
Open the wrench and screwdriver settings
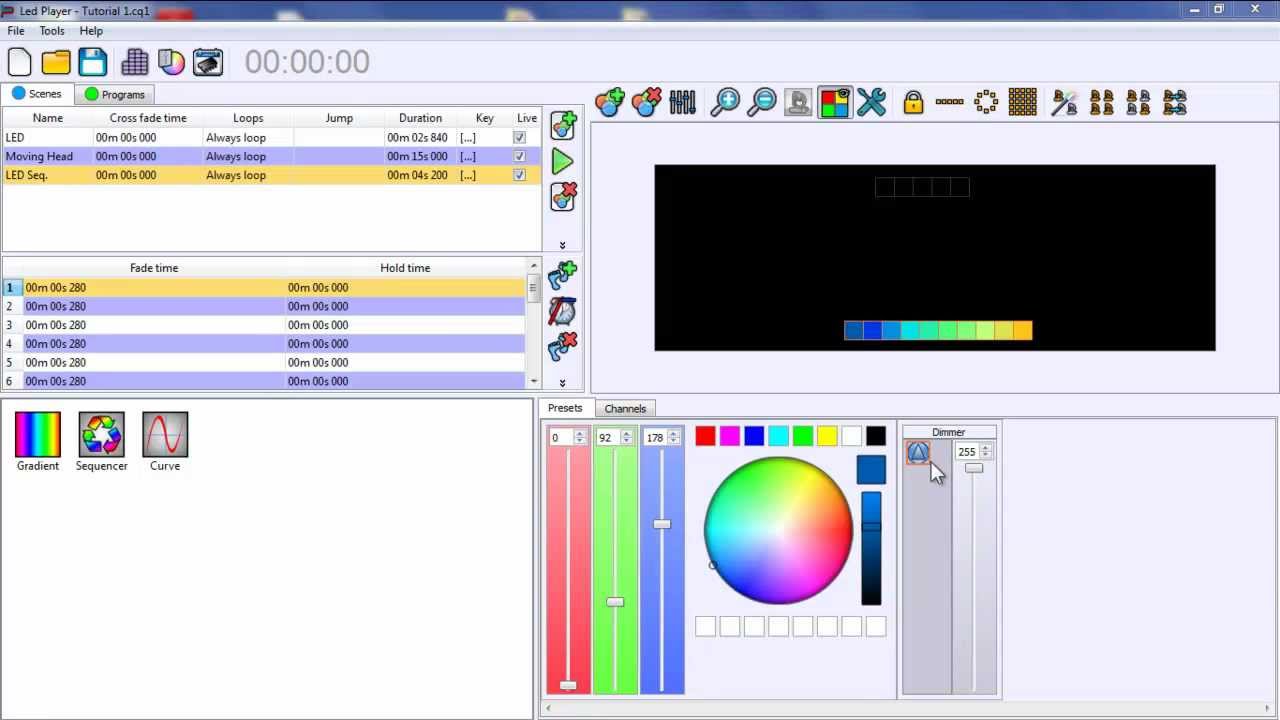click(x=871, y=102)
